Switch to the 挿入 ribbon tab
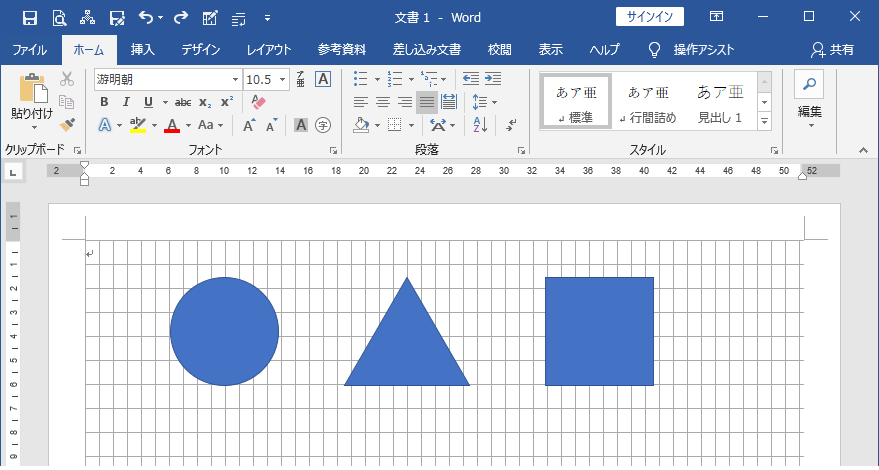The image size is (879, 470). [x=143, y=49]
